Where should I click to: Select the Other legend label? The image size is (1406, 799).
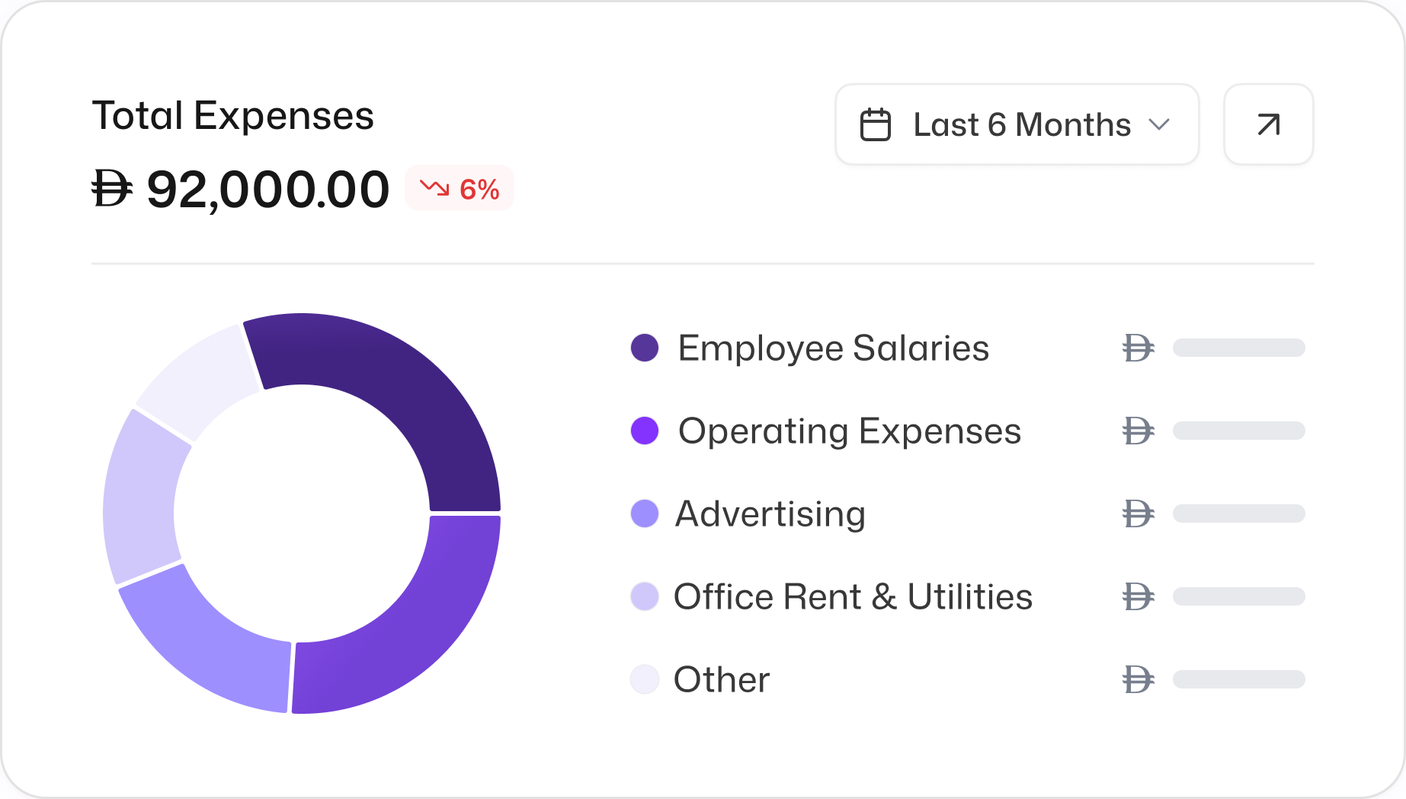pyautogui.click(x=721, y=680)
